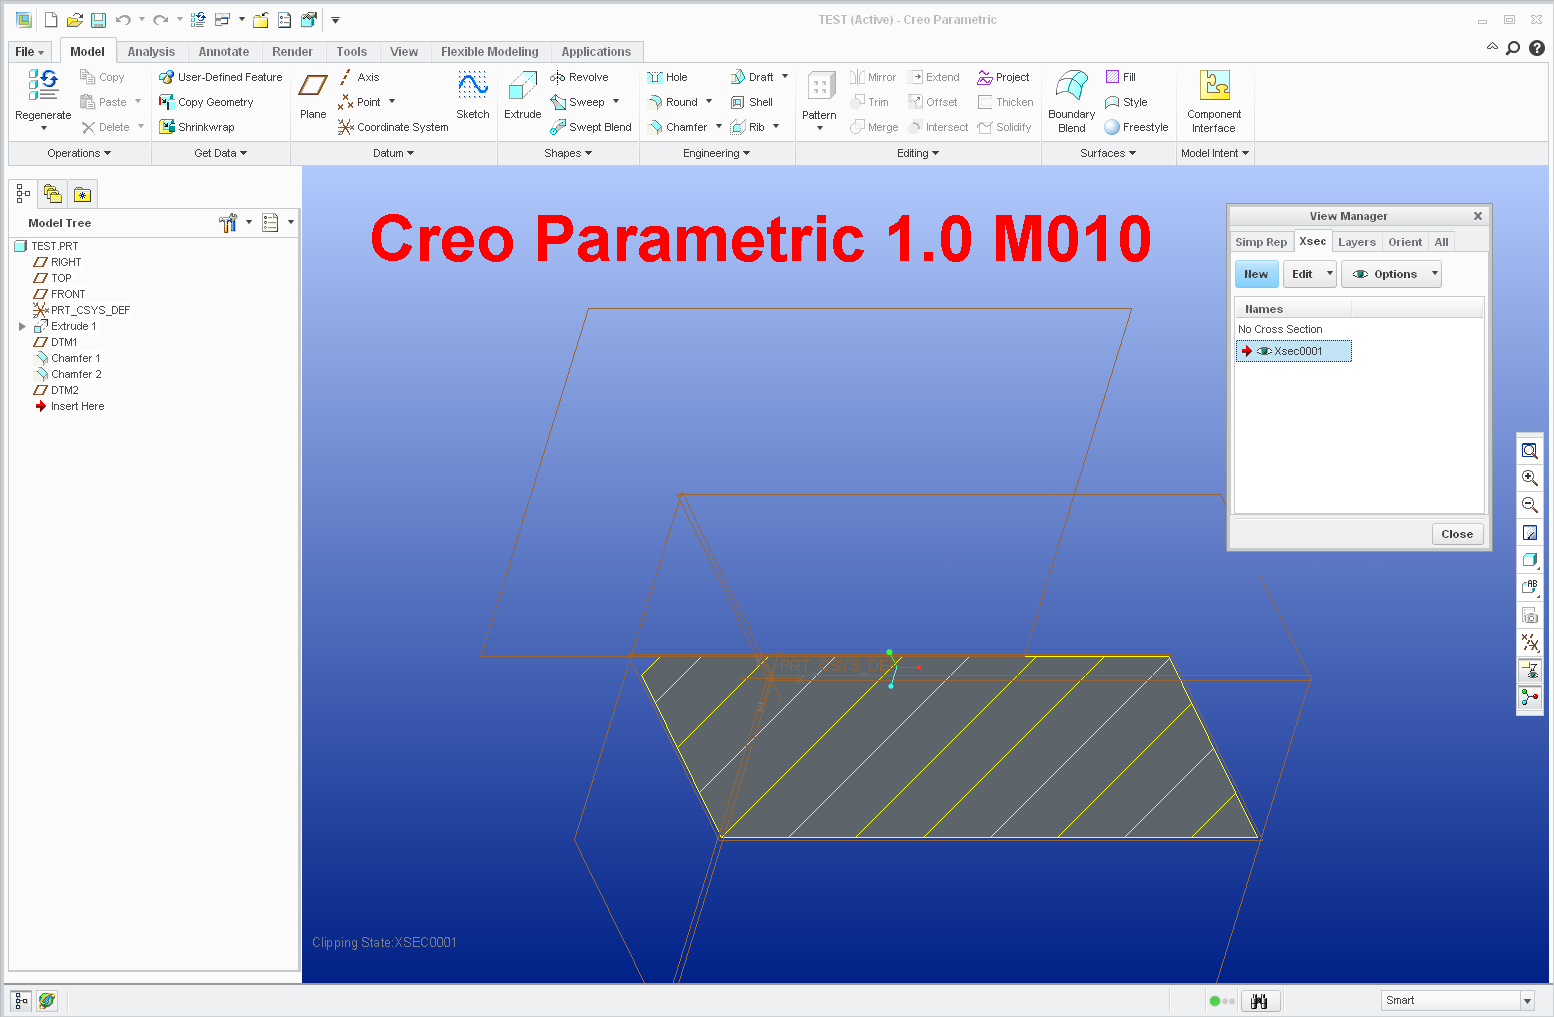Open the Pattern dropdown arrow

[x=819, y=128]
